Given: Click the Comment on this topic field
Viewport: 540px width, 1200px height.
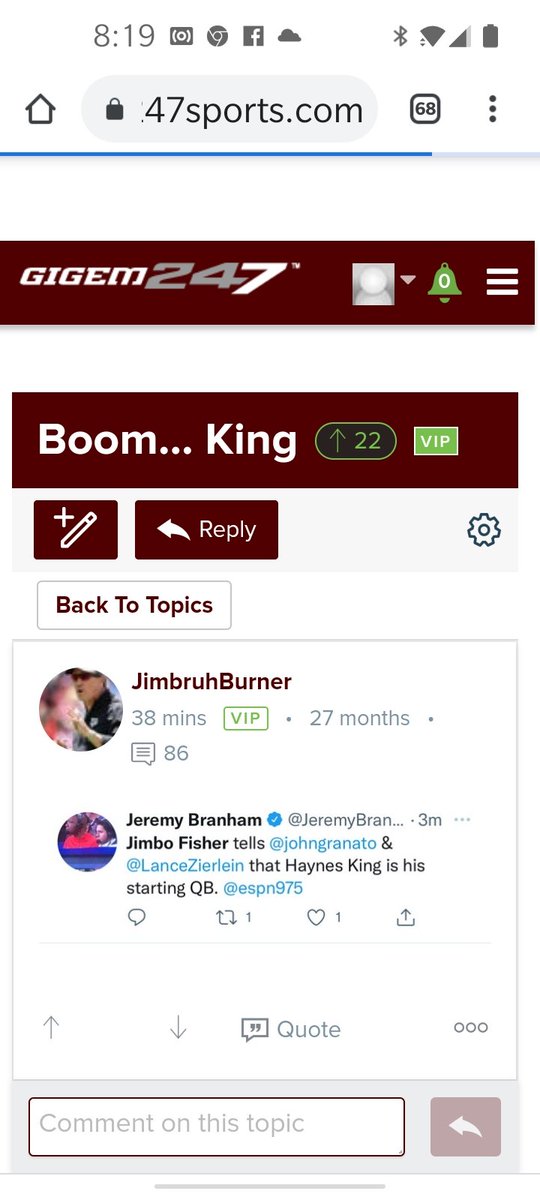Looking at the screenshot, I should (x=217, y=1126).
